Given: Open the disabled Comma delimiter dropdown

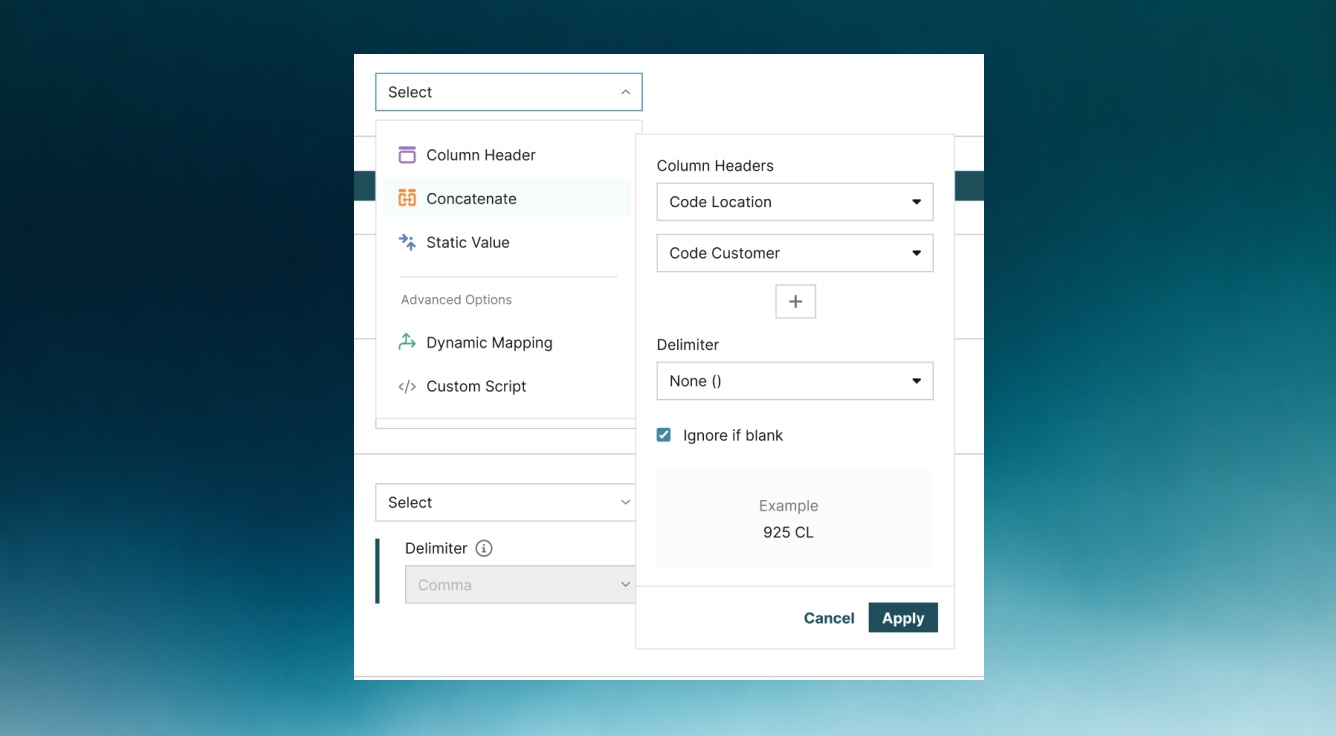Looking at the screenshot, I should 520,585.
